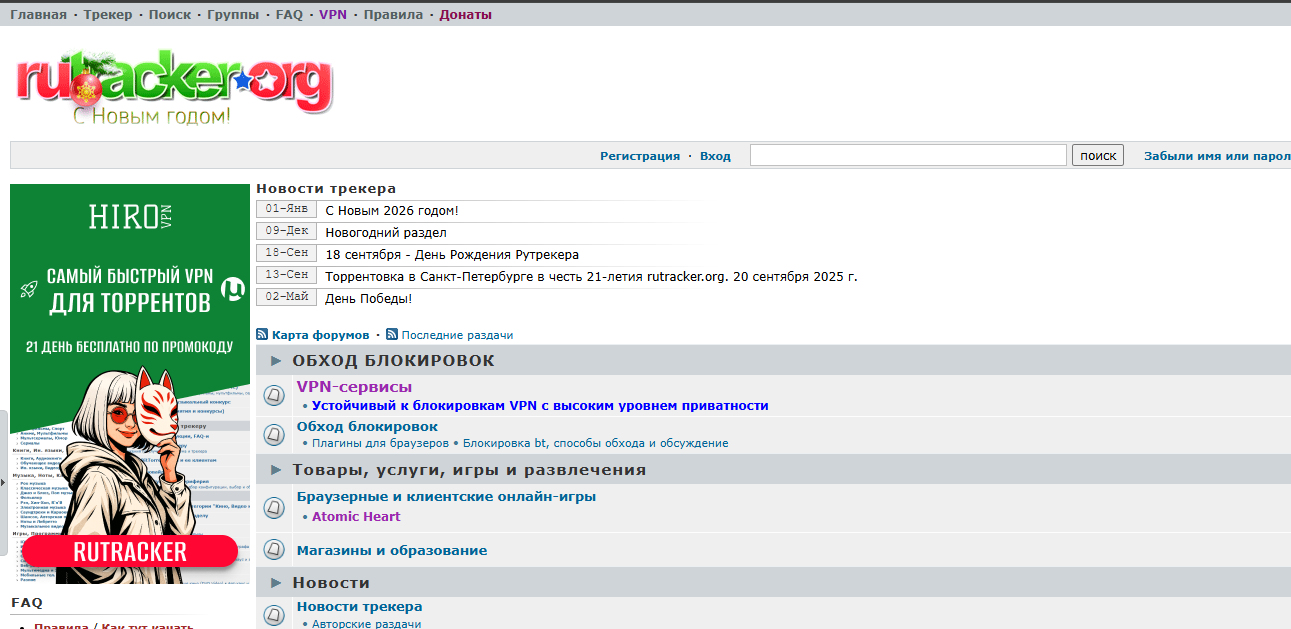This screenshot has width=1291, height=629.
Task: Click the RSS icon beside Последние раздачи
Action: pyautogui.click(x=392, y=335)
